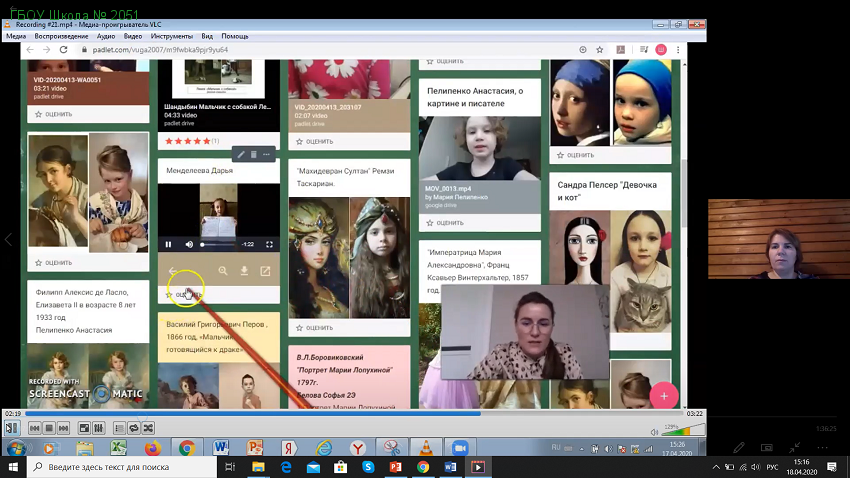Open the Вид menu
Screen dimensions: 850x478
[x=207, y=36]
